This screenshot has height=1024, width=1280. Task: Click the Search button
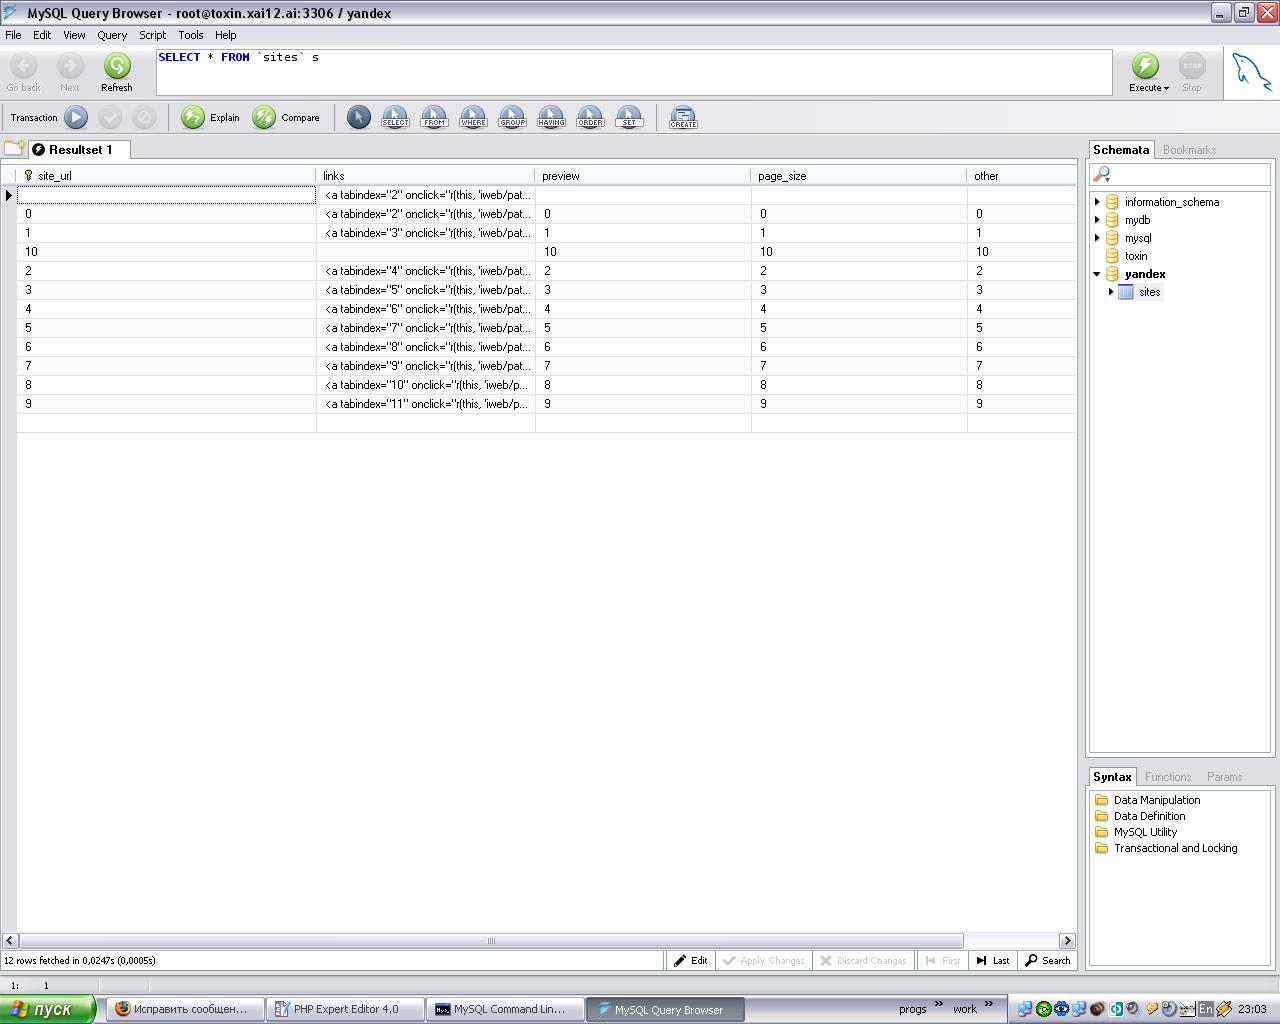tap(1048, 961)
